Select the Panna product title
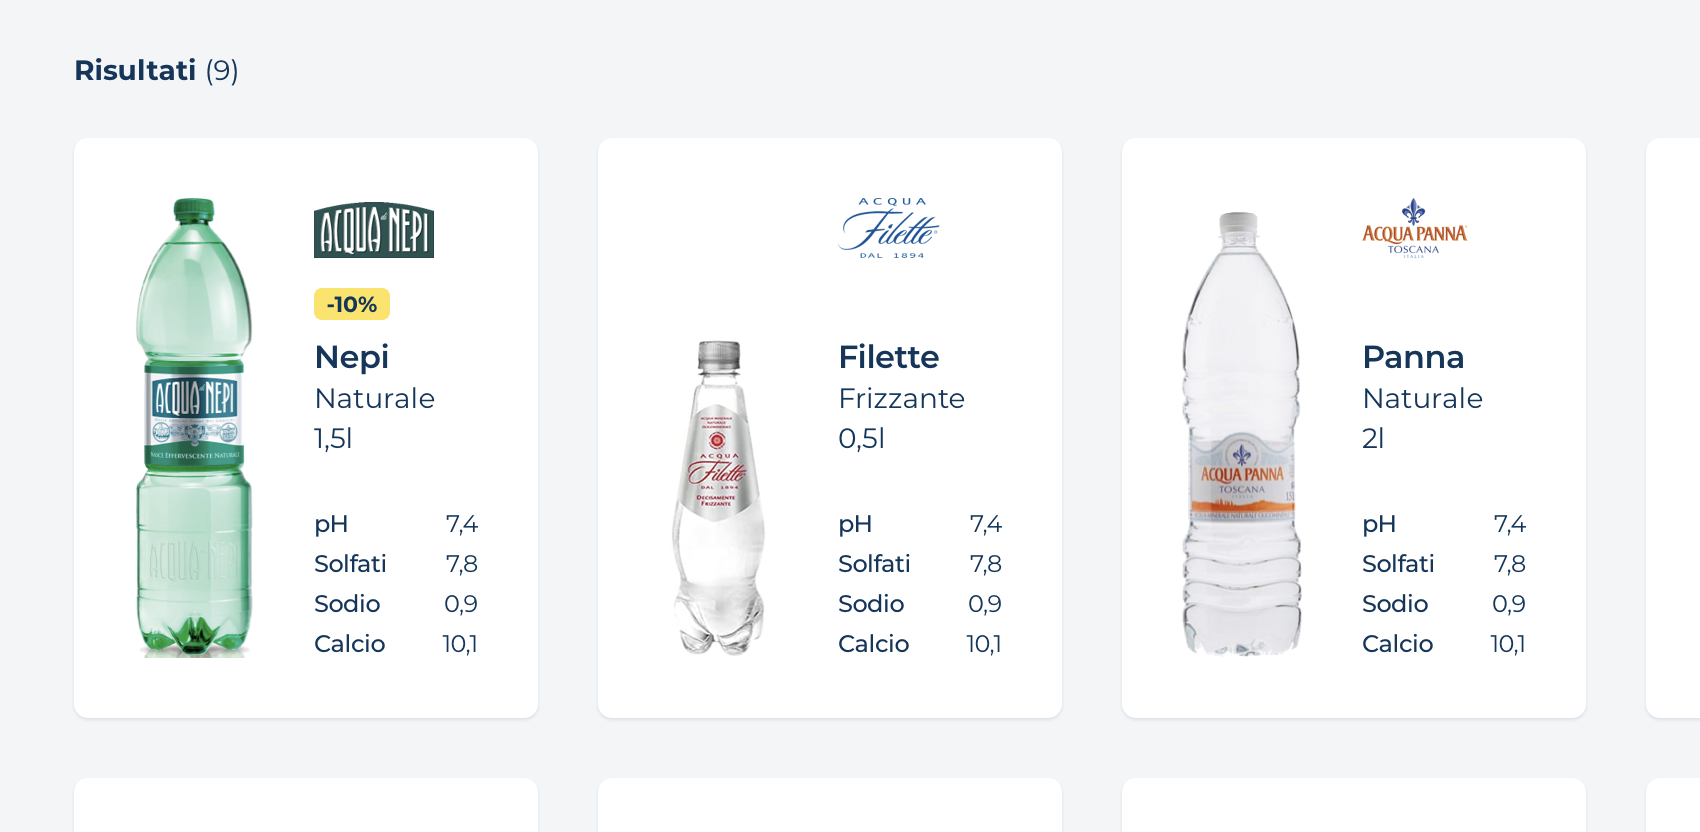Image resolution: width=1700 pixels, height=832 pixels. [1412, 357]
